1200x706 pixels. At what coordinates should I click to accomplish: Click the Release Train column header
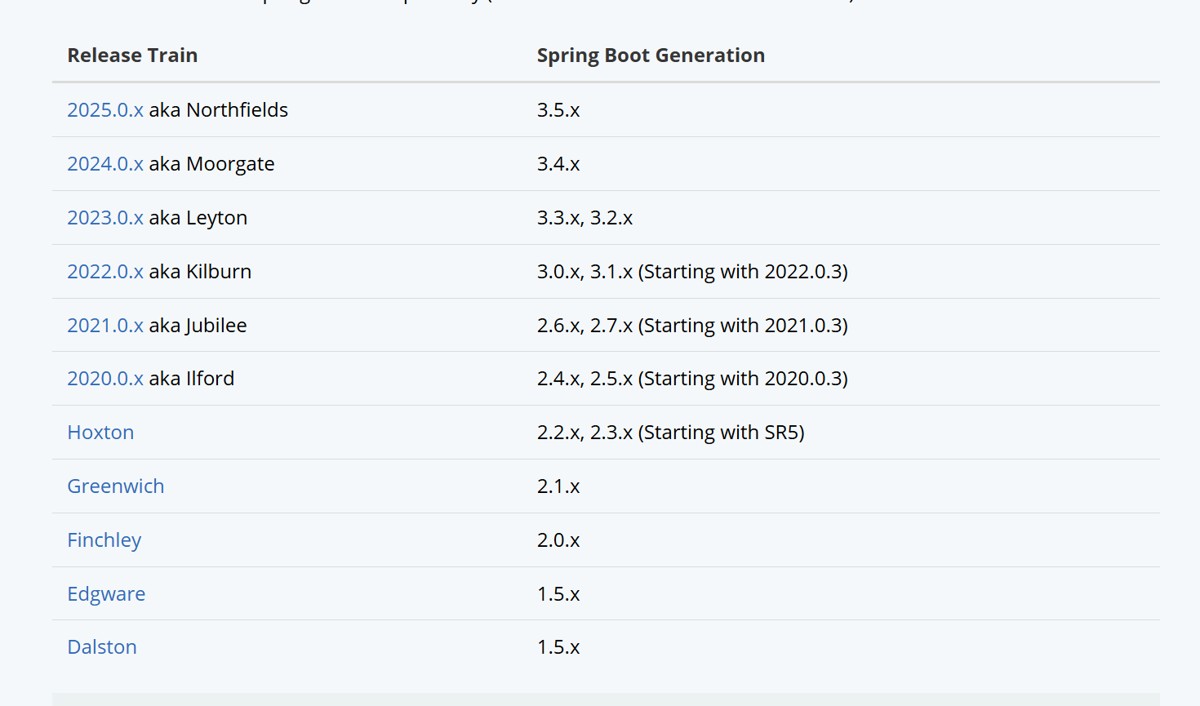[x=132, y=56]
